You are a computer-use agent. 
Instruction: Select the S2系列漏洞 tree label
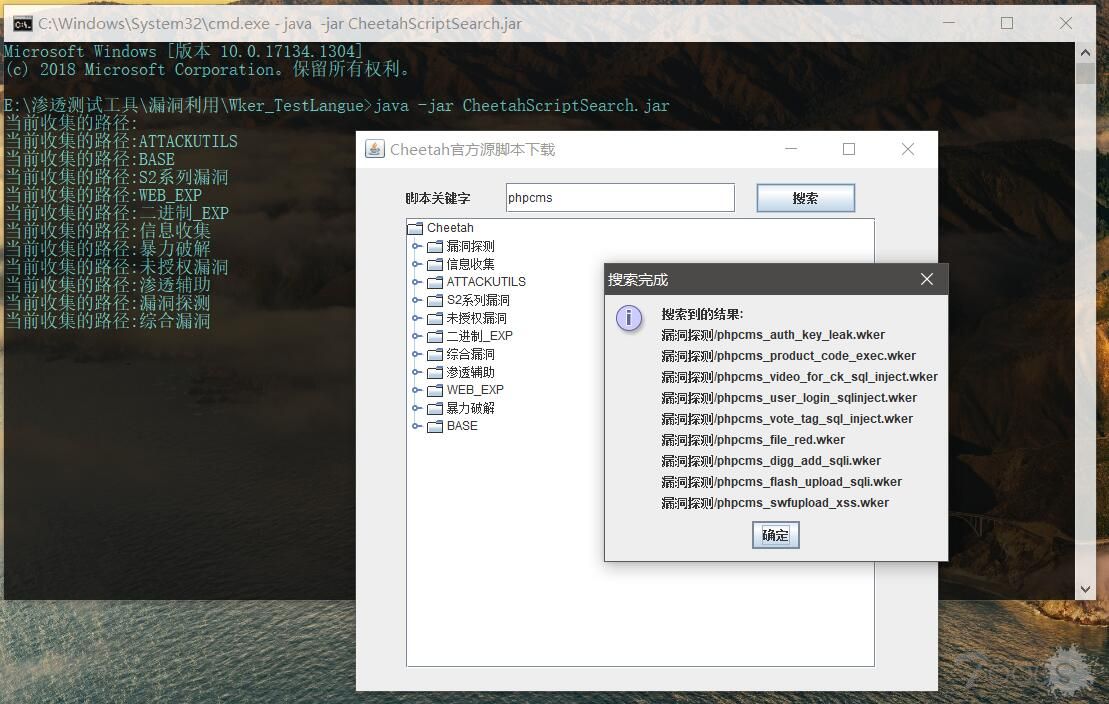478,300
